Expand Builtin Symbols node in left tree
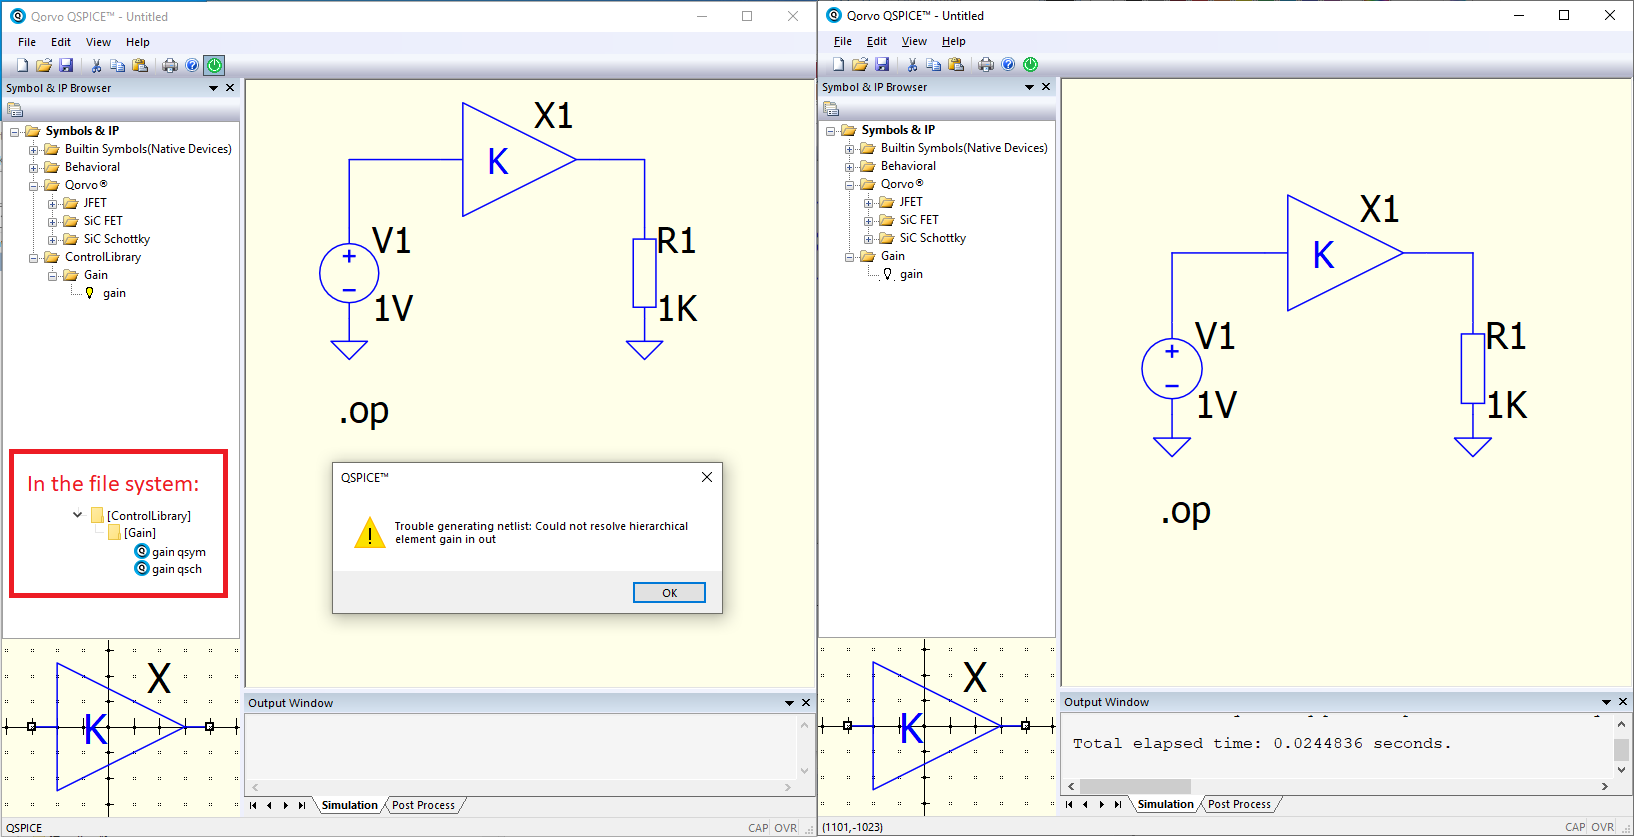The height and width of the screenshot is (837, 1636). click(33, 150)
